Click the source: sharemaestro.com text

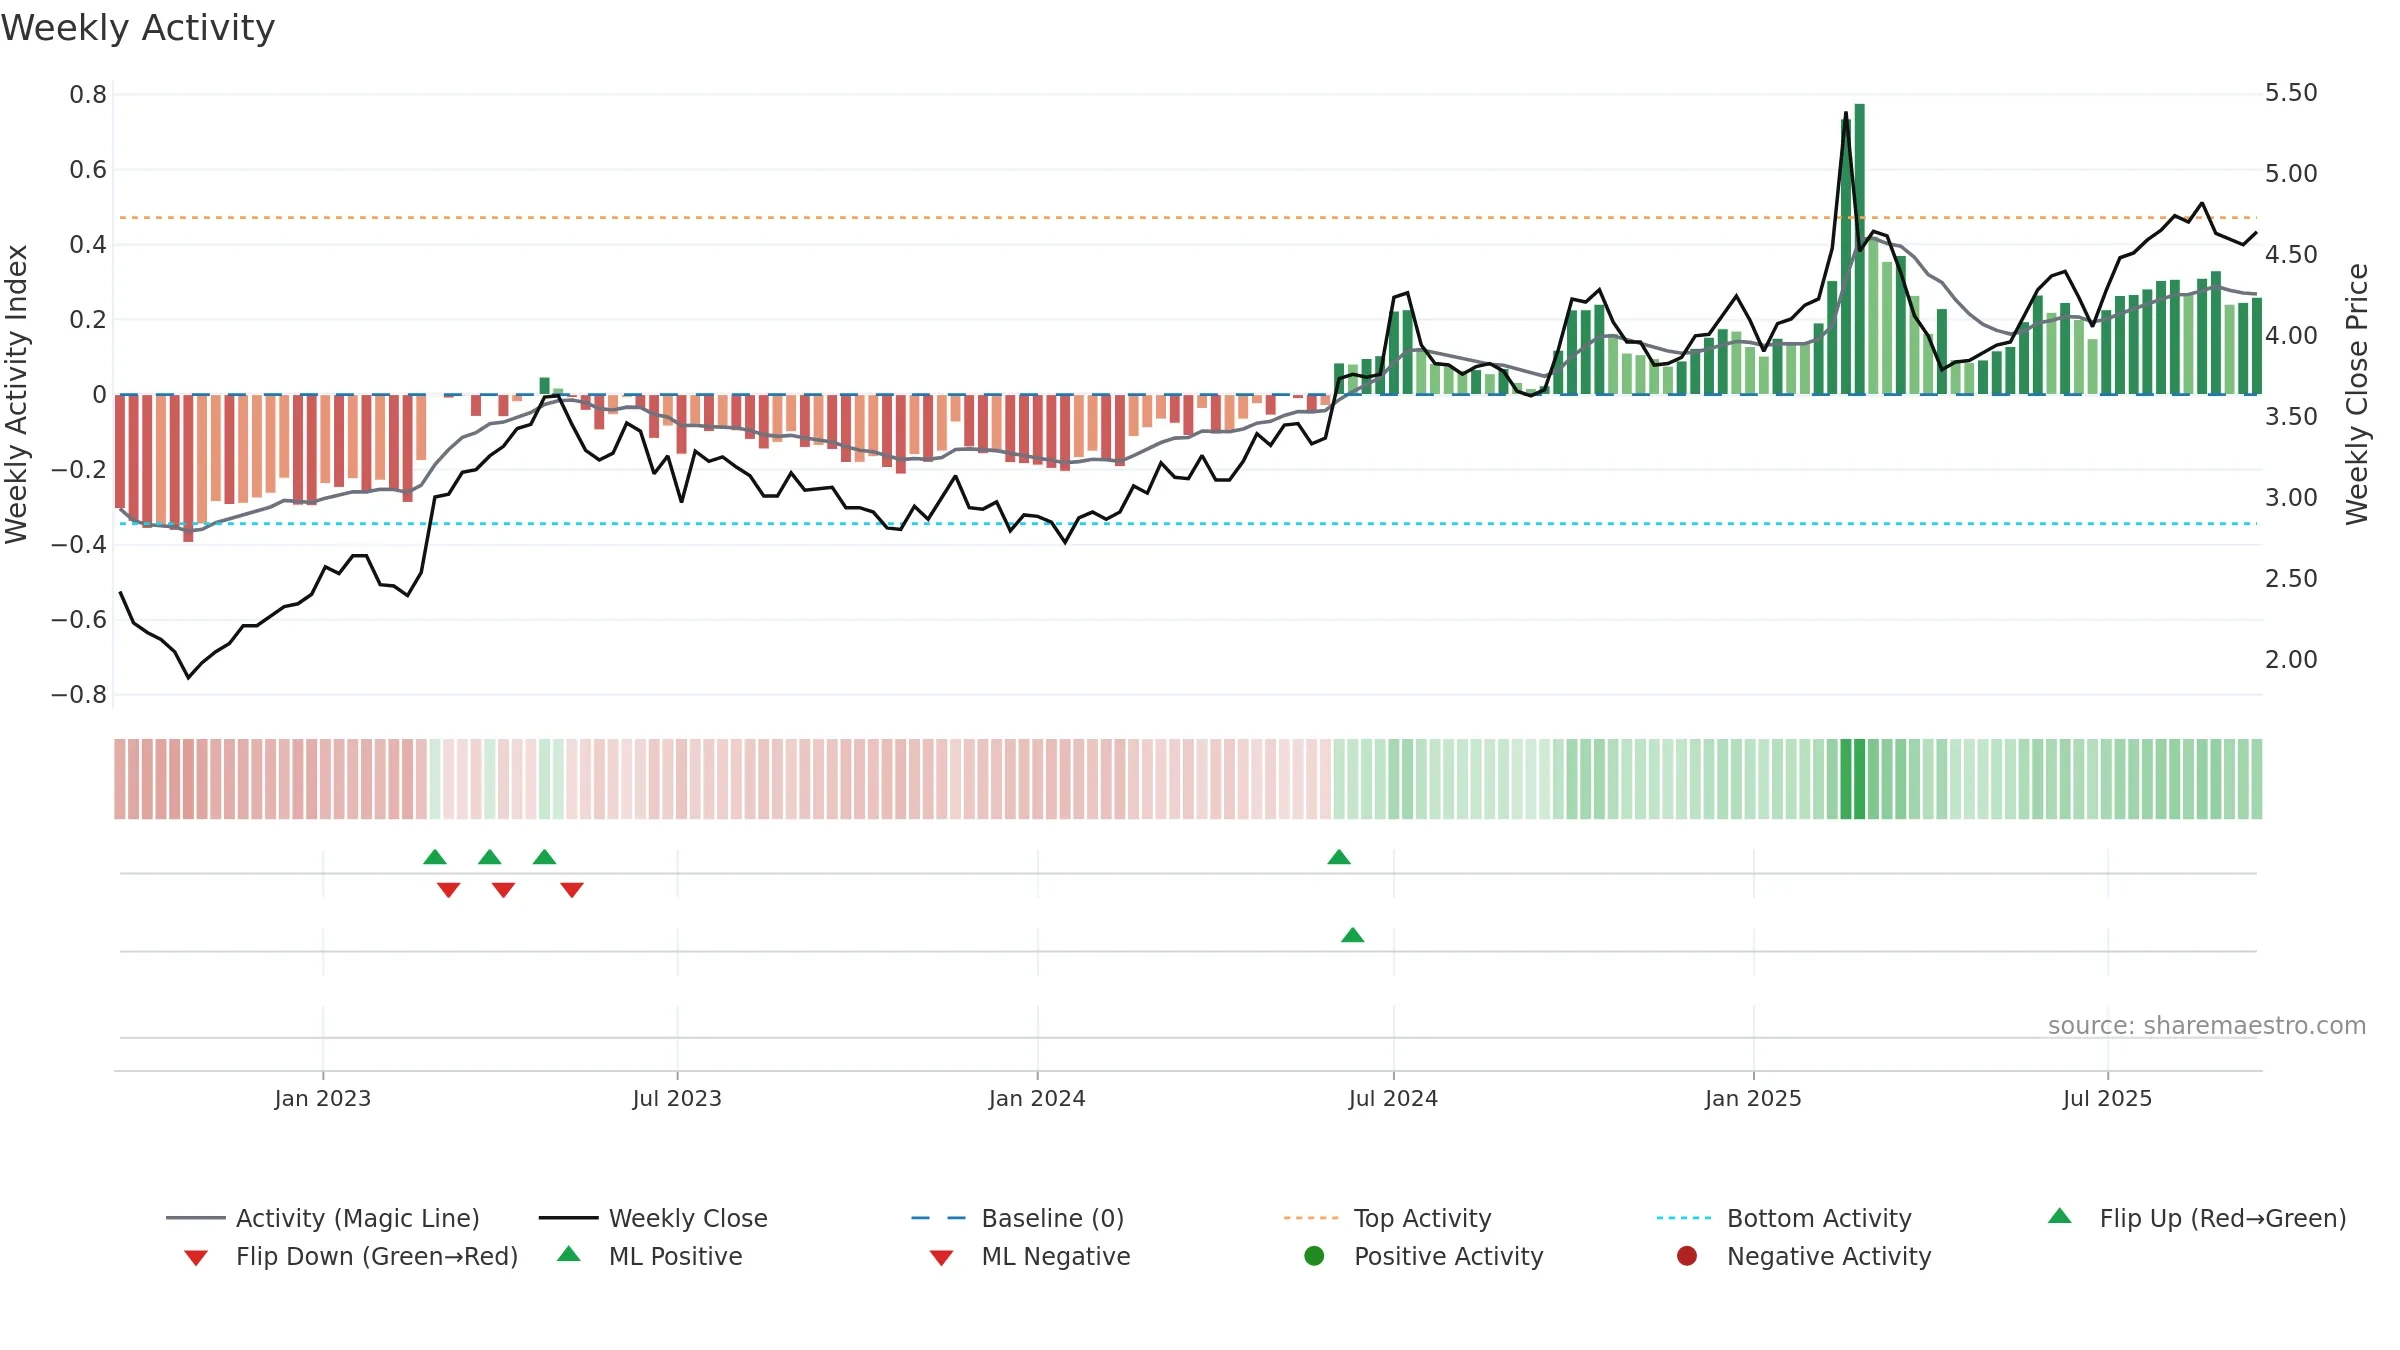point(2207,1025)
